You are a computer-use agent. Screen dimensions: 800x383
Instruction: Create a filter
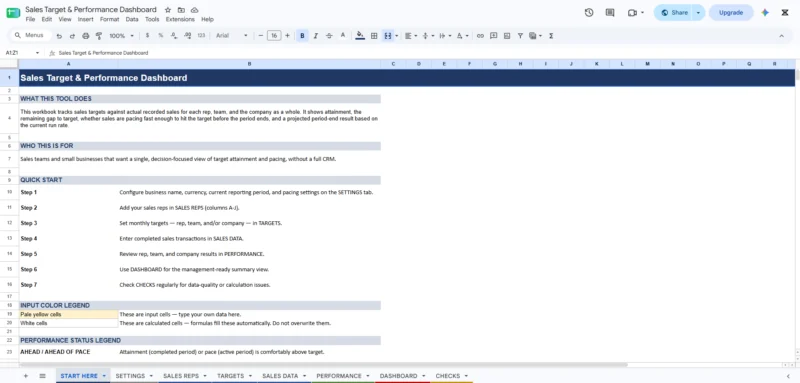[x=520, y=36]
